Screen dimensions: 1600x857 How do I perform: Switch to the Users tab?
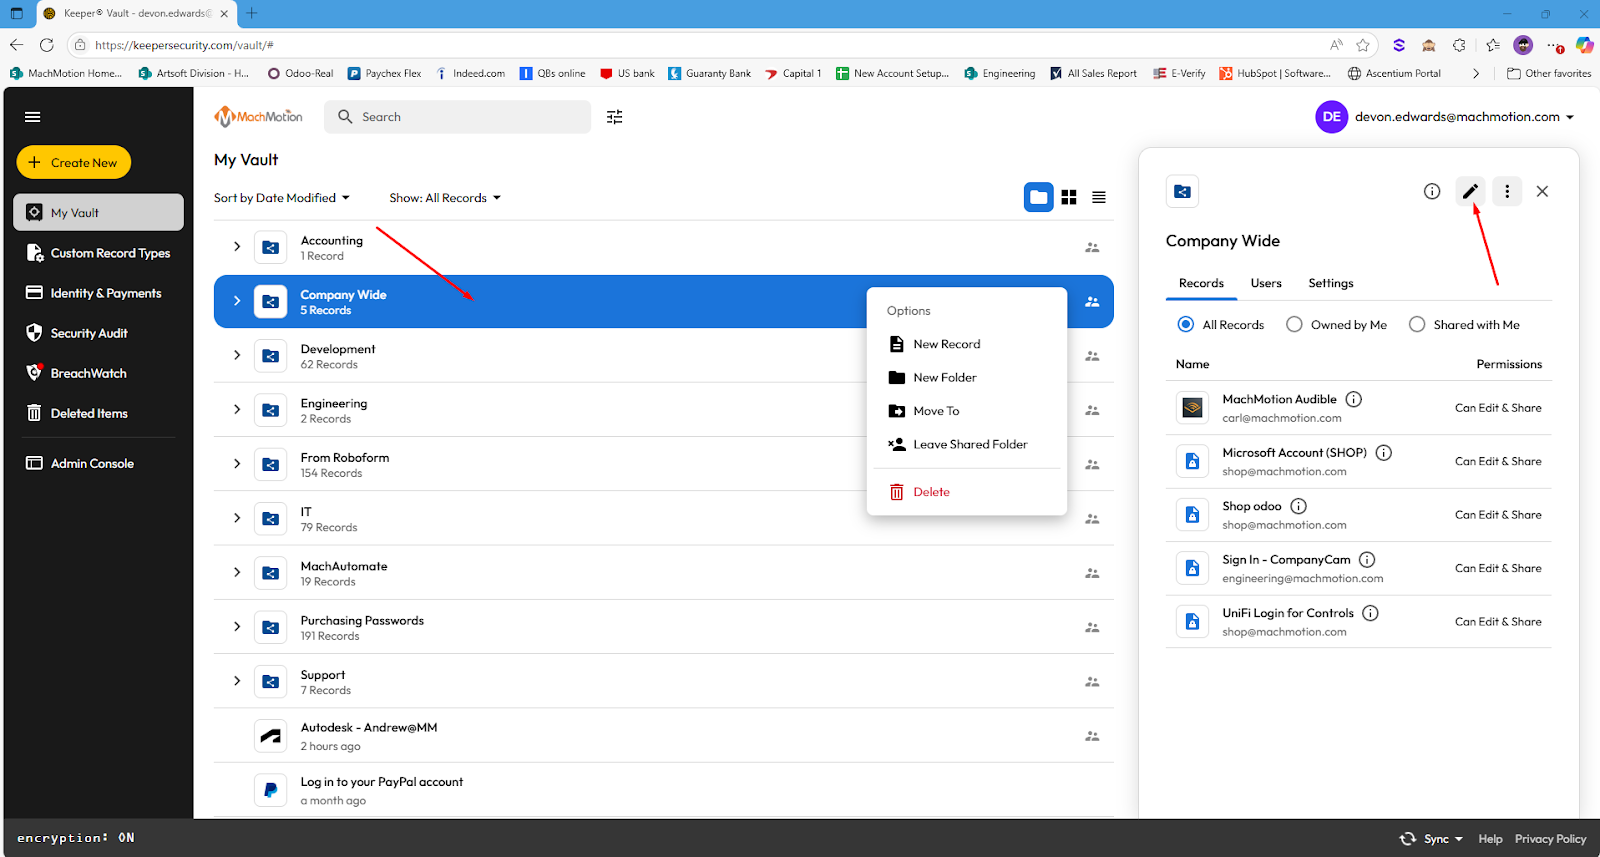[1266, 283]
